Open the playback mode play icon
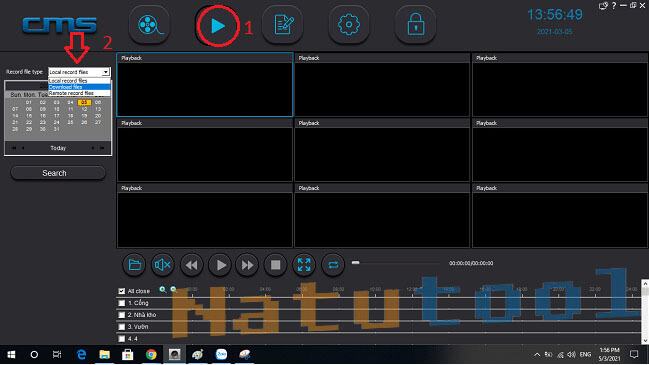Image resolution: width=649 pixels, height=365 pixels. [x=217, y=26]
